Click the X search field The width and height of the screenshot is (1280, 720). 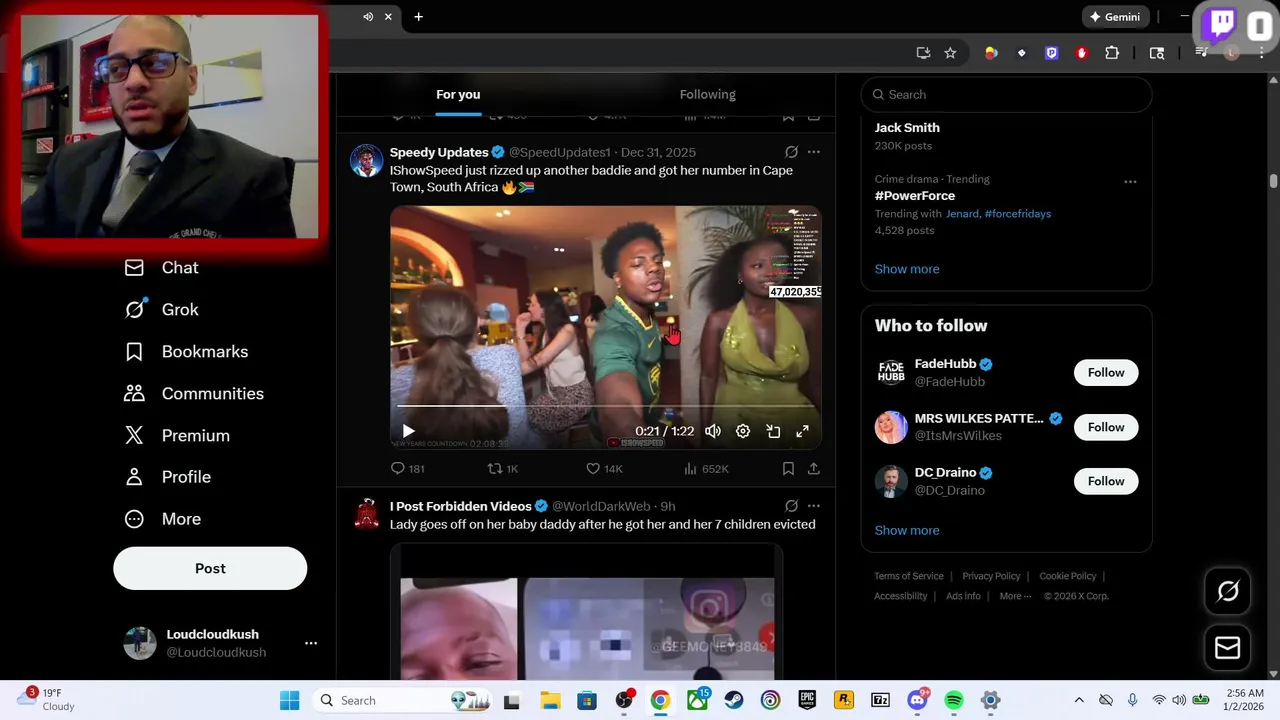coord(1006,94)
